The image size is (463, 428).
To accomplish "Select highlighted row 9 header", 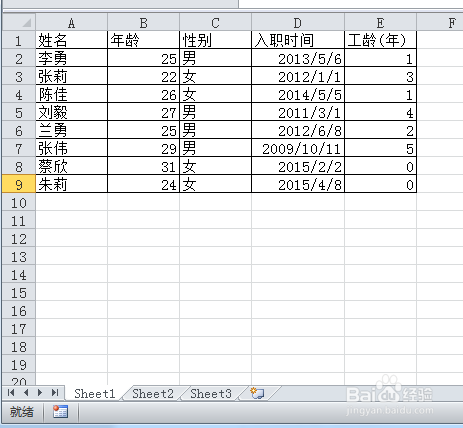I will click(x=19, y=184).
